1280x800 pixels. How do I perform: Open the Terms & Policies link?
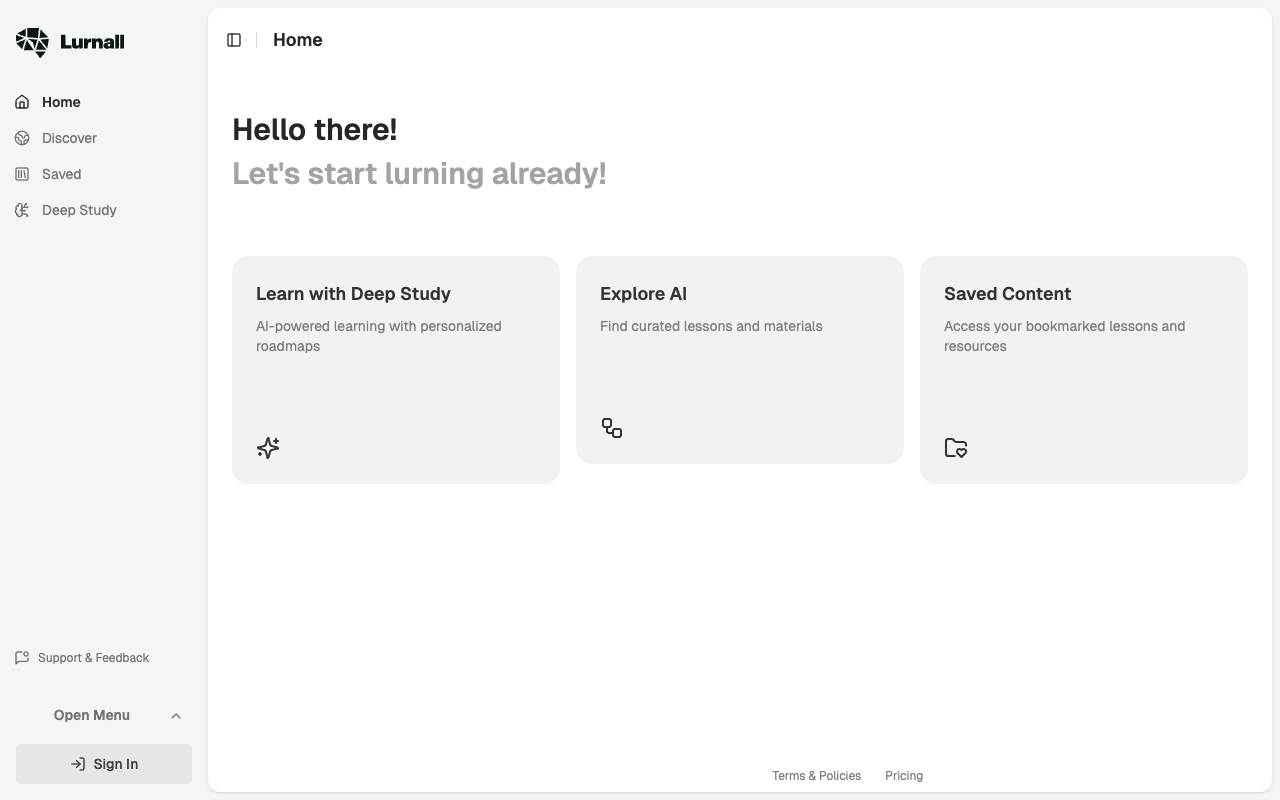(x=816, y=776)
